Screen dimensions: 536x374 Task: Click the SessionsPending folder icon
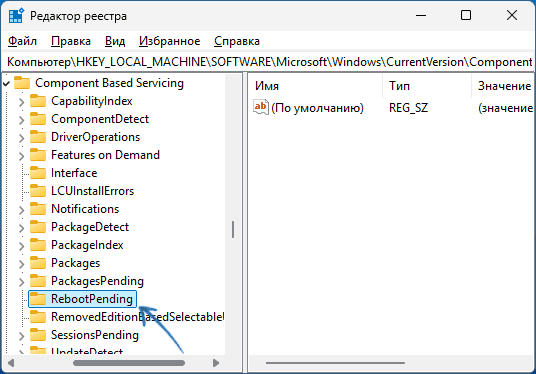click(38, 335)
